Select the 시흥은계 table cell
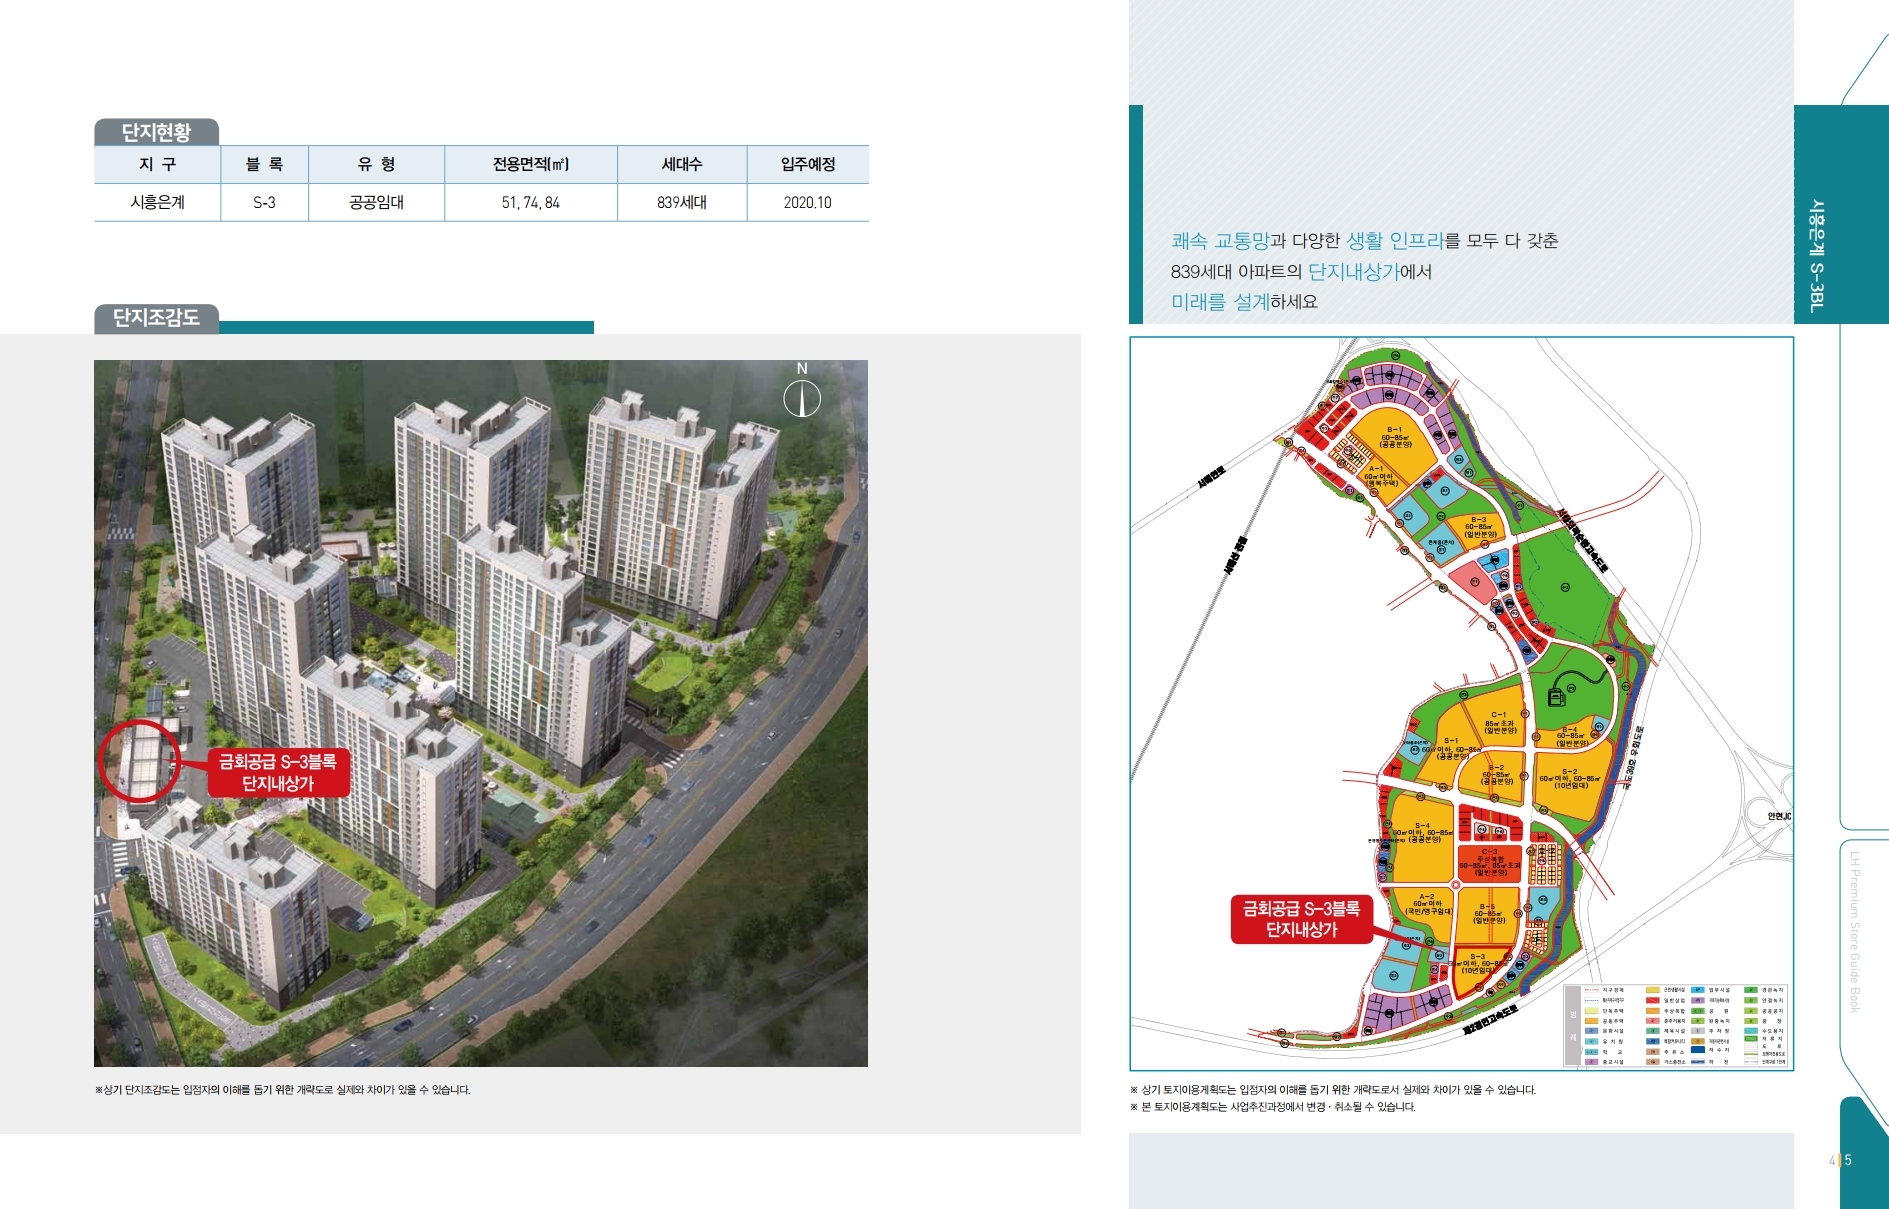The height and width of the screenshot is (1209, 1889). (x=157, y=202)
